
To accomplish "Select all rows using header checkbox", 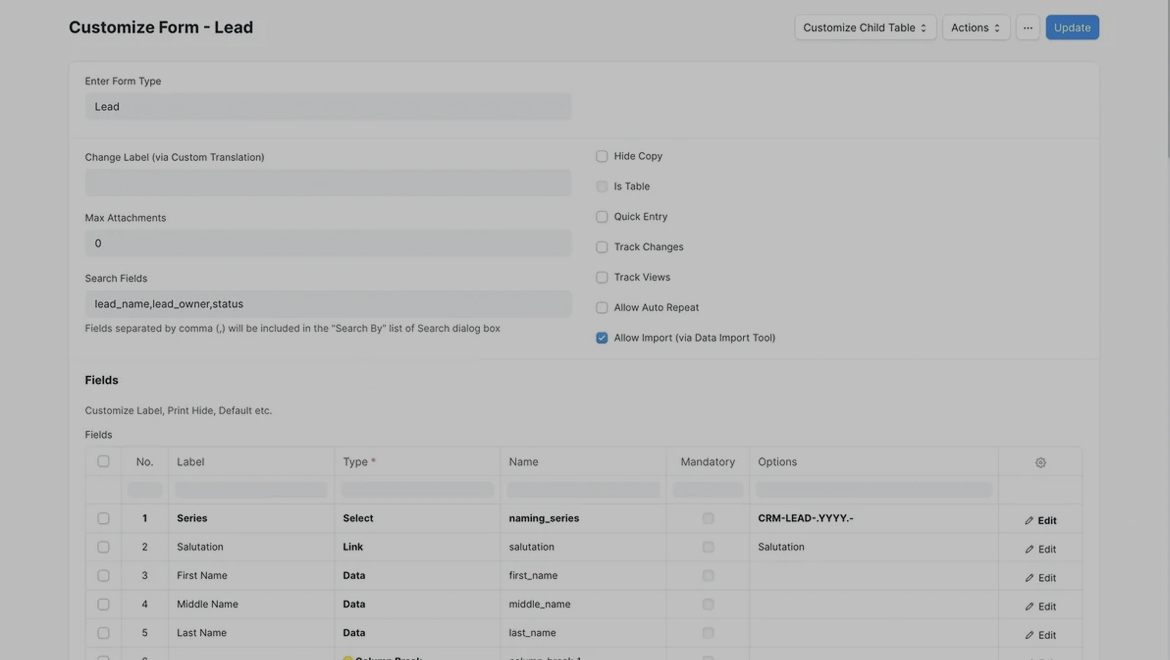I will point(103,461).
